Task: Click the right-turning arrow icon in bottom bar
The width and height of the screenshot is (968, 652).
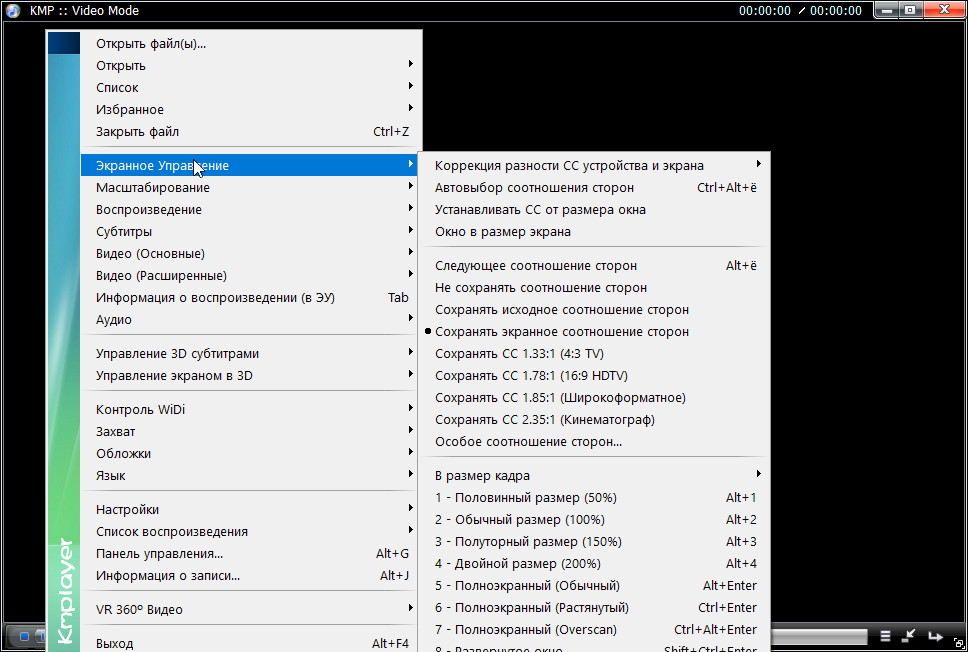Action: tap(935, 636)
